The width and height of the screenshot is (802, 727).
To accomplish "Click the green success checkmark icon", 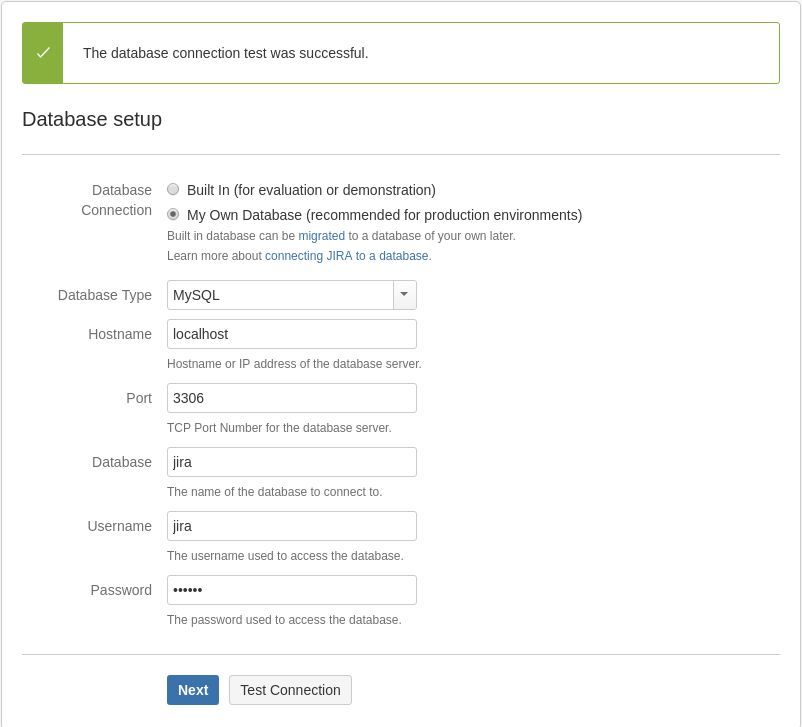I will [x=41, y=53].
